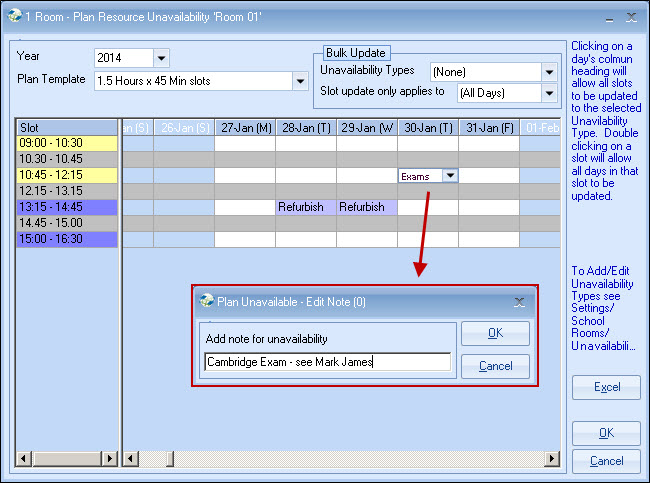Open the Year dropdown showing 2014
The image size is (650, 483).
[x=162, y=58]
